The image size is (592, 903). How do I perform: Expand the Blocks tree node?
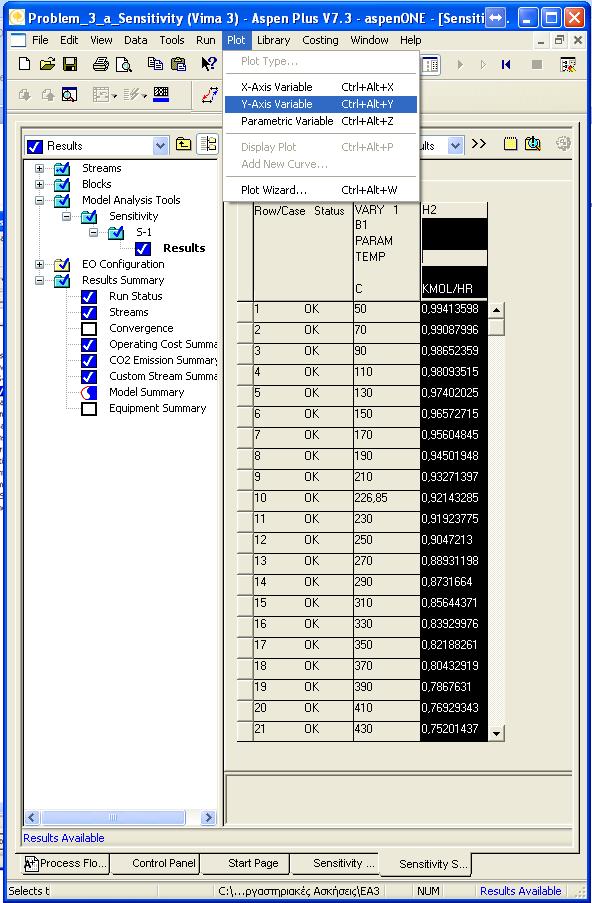39,184
